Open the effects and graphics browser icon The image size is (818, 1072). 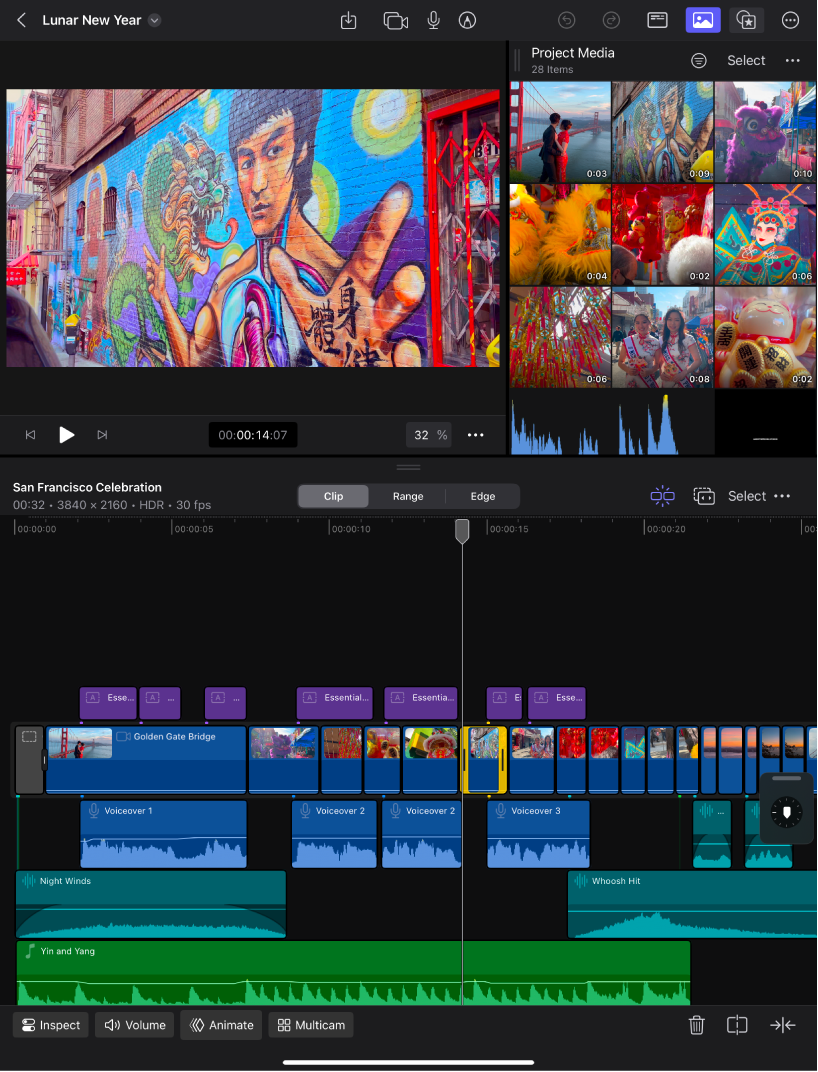pyautogui.click(x=746, y=20)
